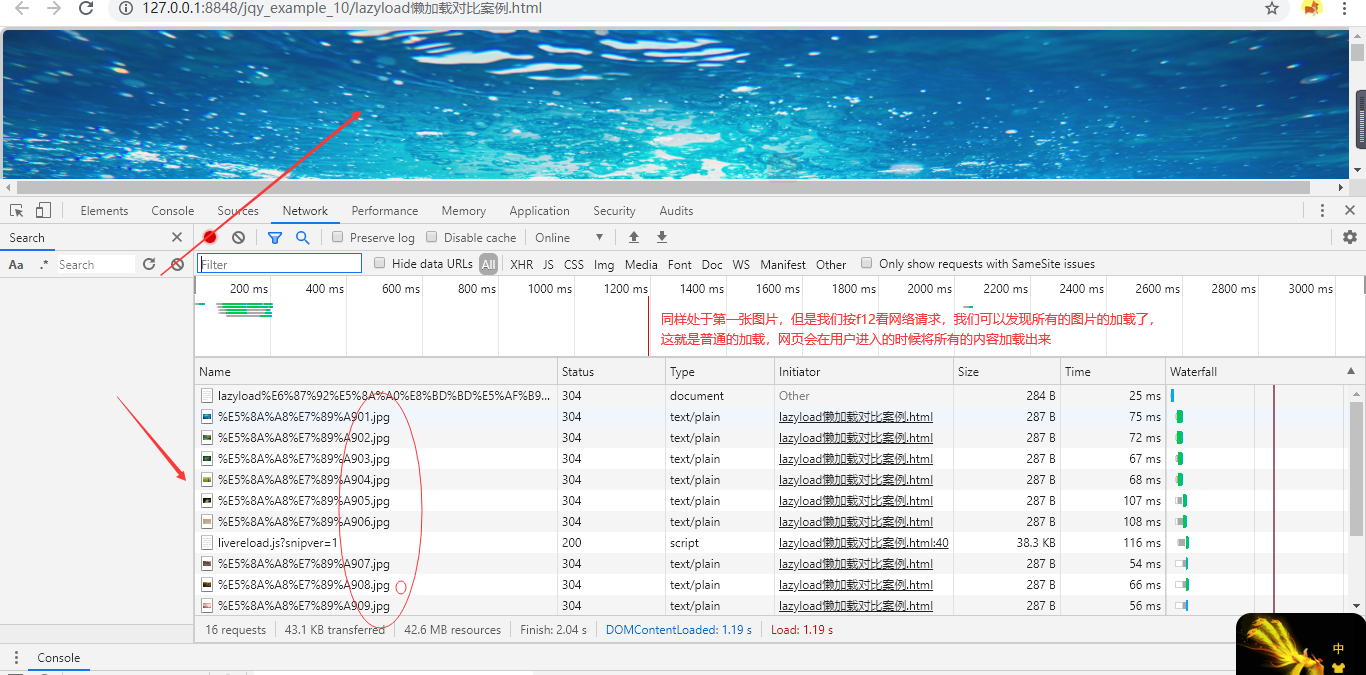This screenshot has height=675, width=1366.
Task: Export HAR file with download arrow
Action: [661, 238]
